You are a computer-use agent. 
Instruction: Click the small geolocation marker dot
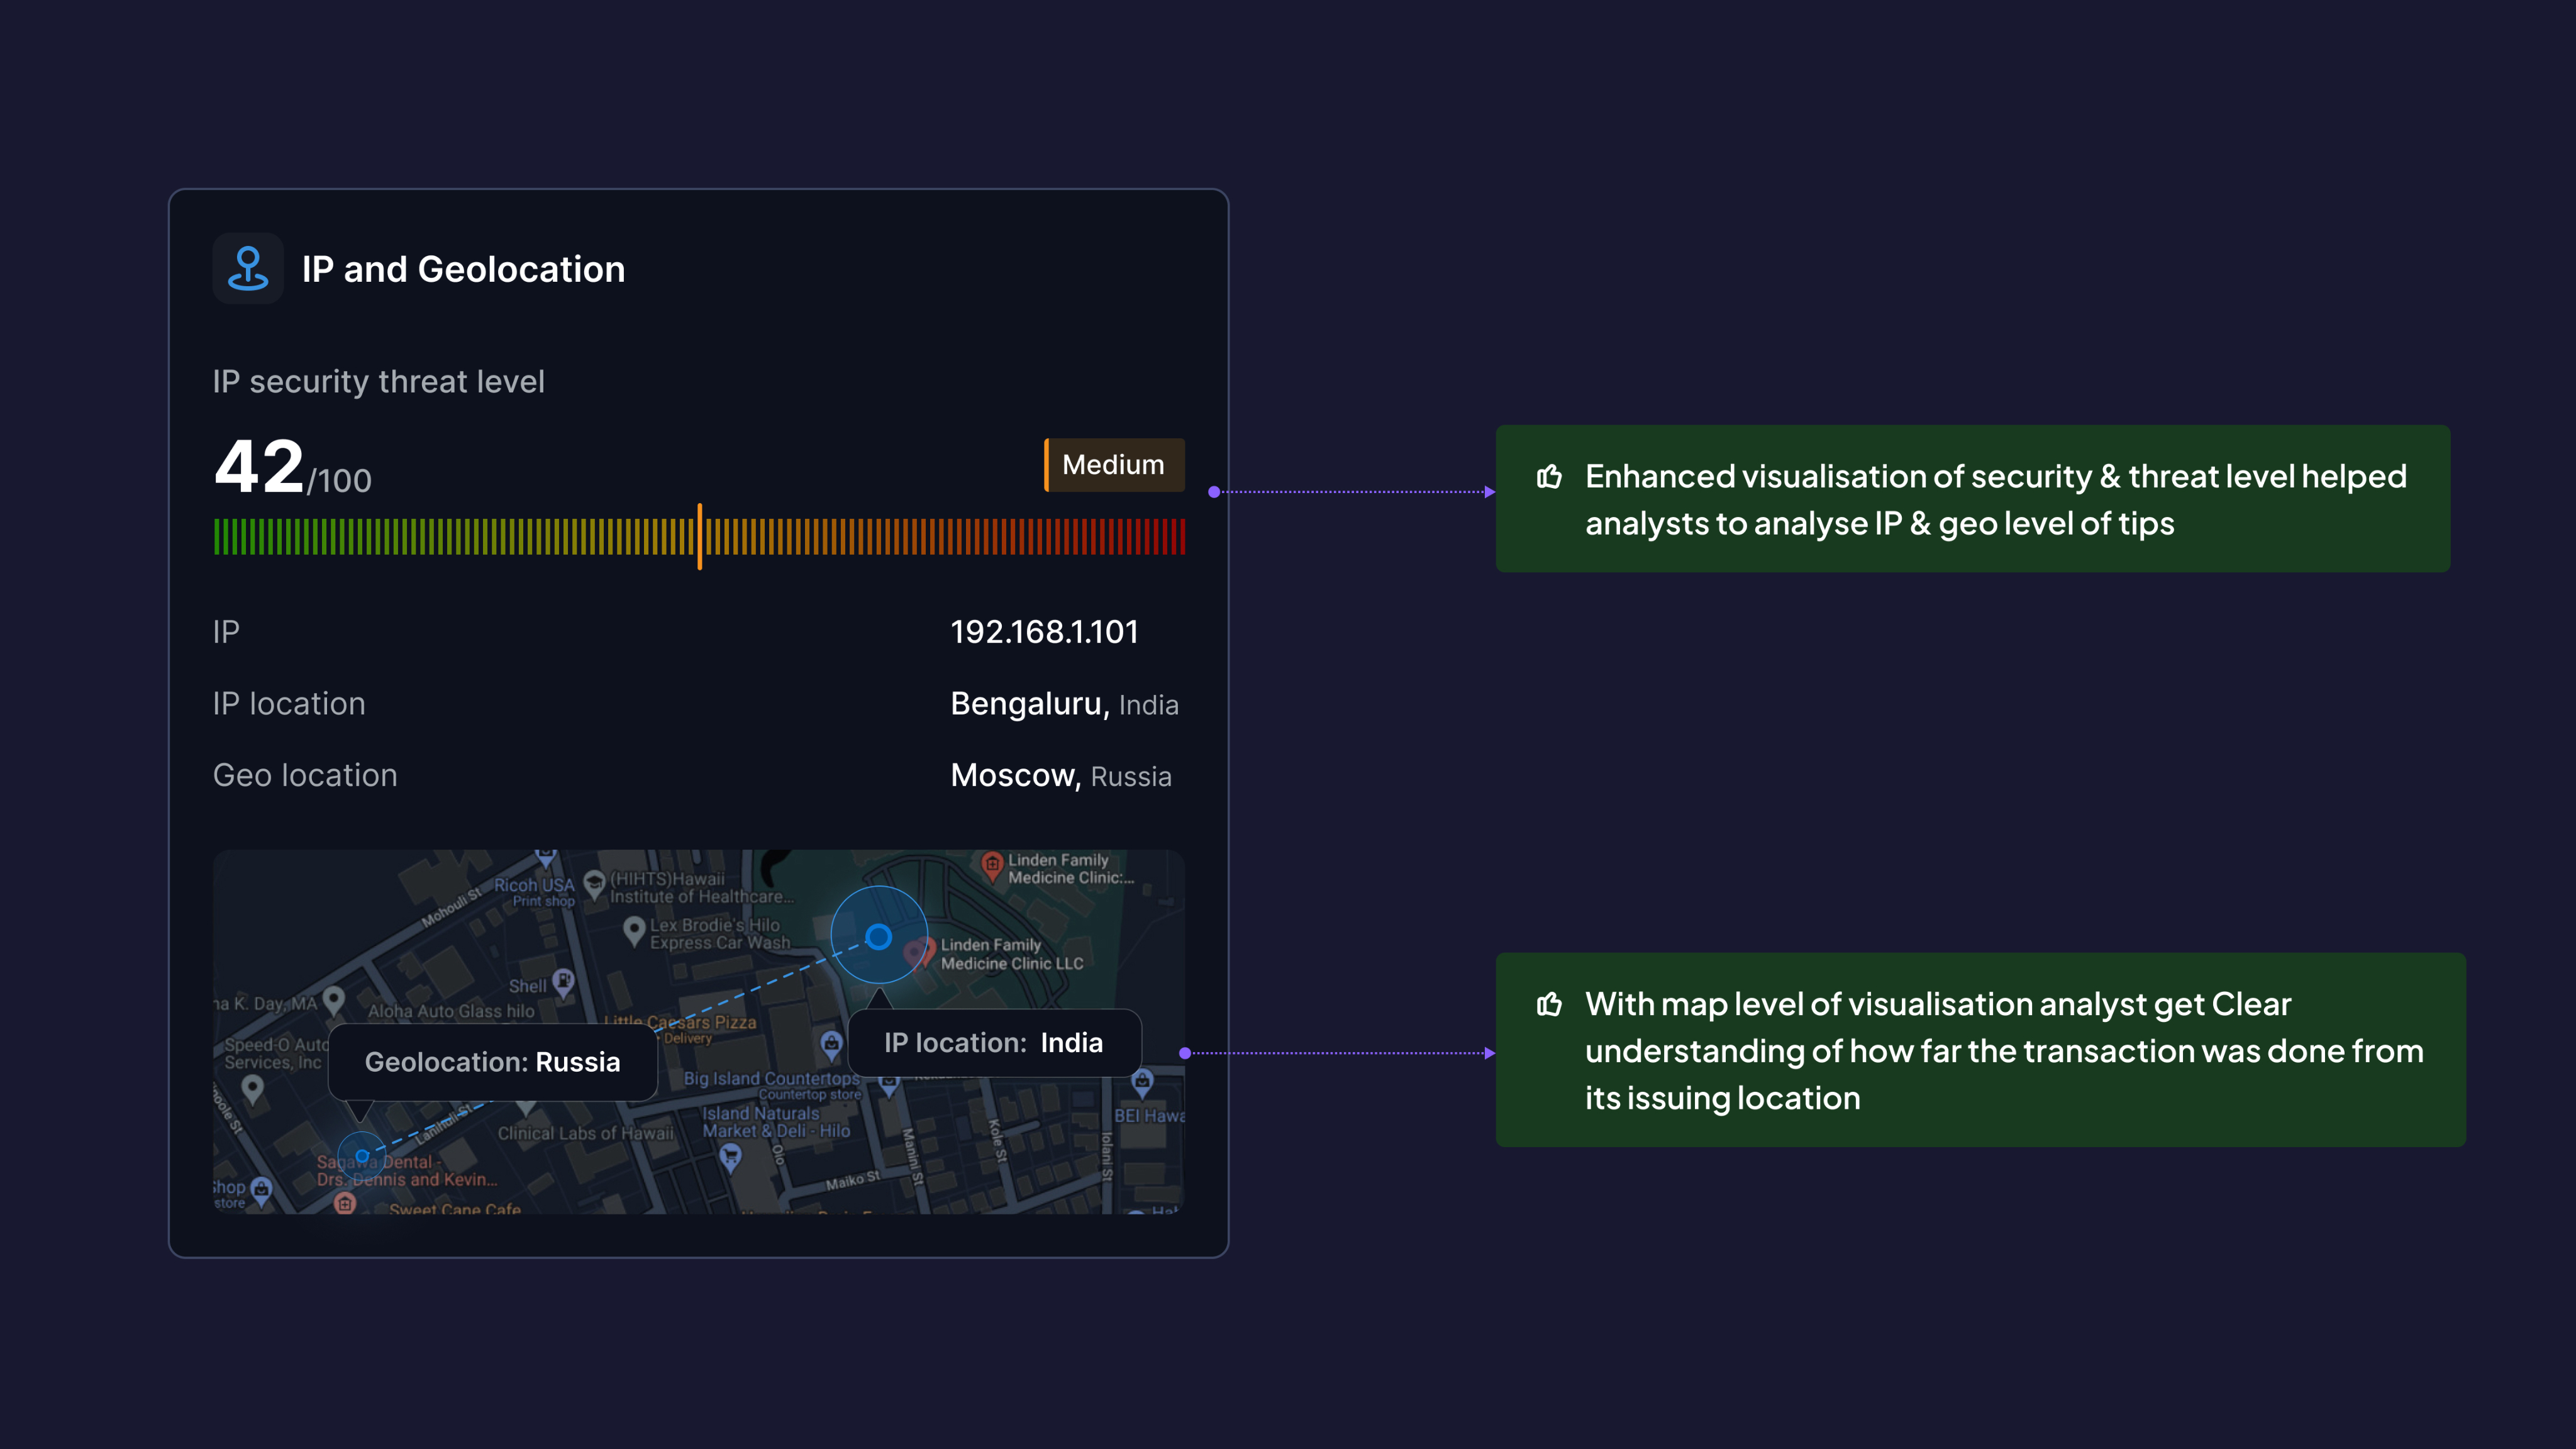(x=362, y=1156)
